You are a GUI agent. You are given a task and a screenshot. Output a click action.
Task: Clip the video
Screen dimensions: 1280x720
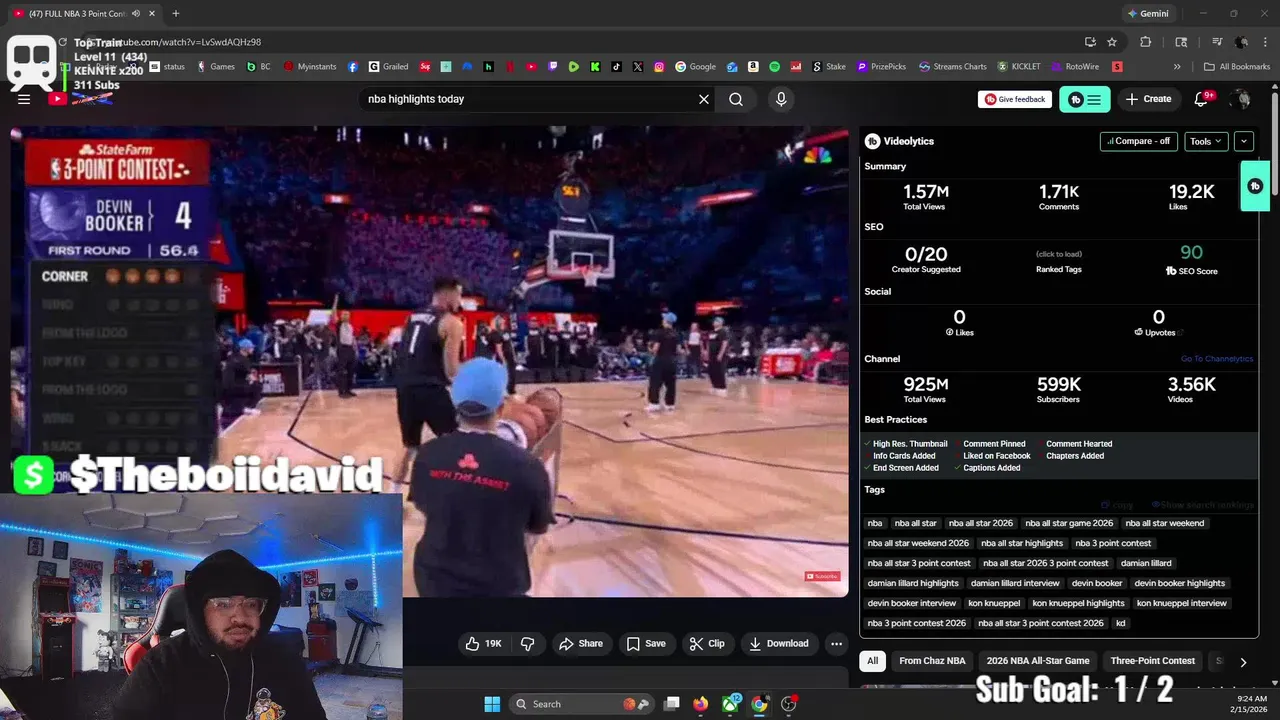click(707, 643)
